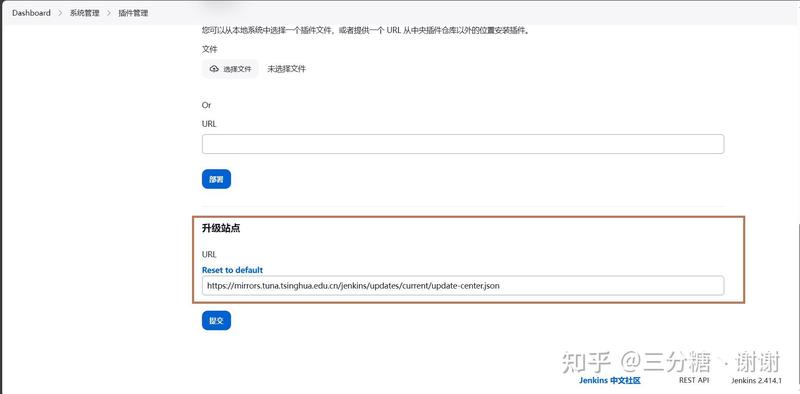Image resolution: width=800 pixels, height=394 pixels.
Task: Click the 升级站点 heading
Action: 221,228
